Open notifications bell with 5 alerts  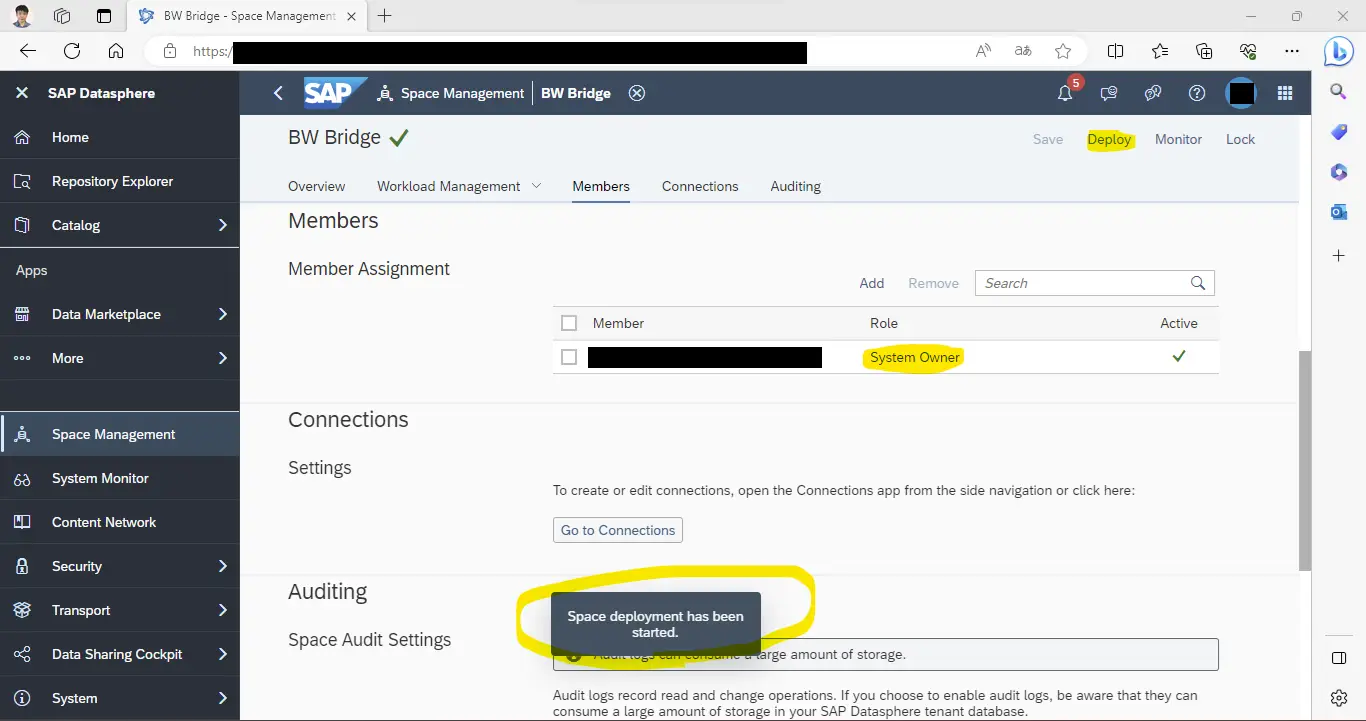click(1066, 93)
